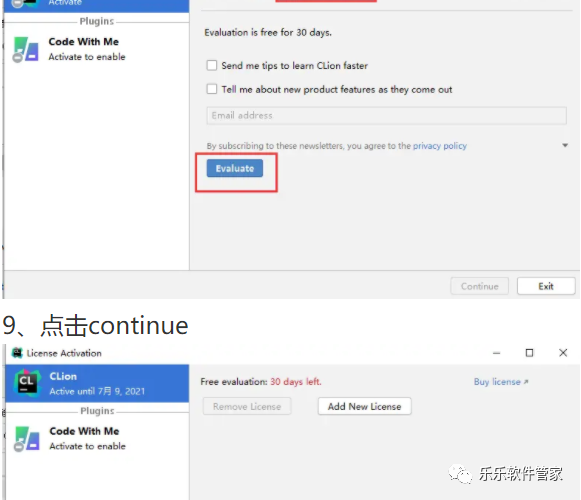Minimize the License Activation window
Image resolution: width=581 pixels, height=500 pixels.
pos(497,353)
